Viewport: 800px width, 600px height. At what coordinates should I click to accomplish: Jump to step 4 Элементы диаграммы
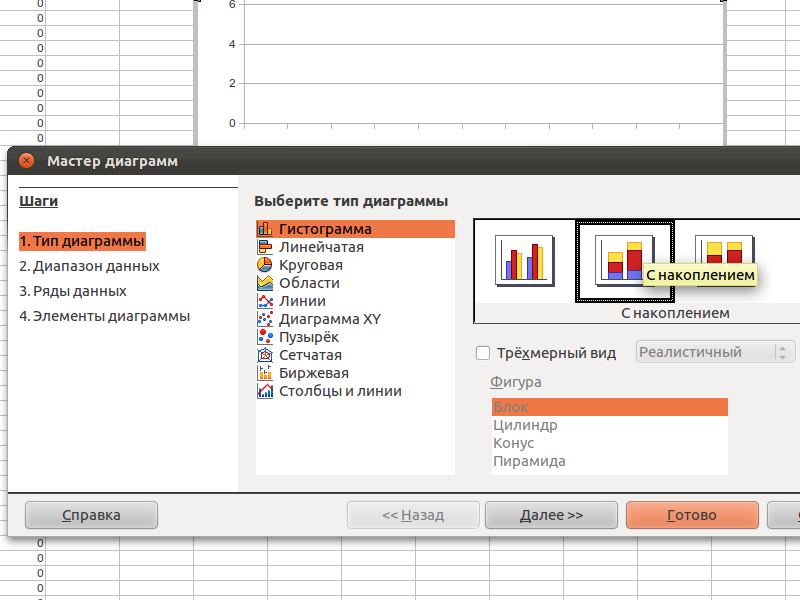[105, 316]
